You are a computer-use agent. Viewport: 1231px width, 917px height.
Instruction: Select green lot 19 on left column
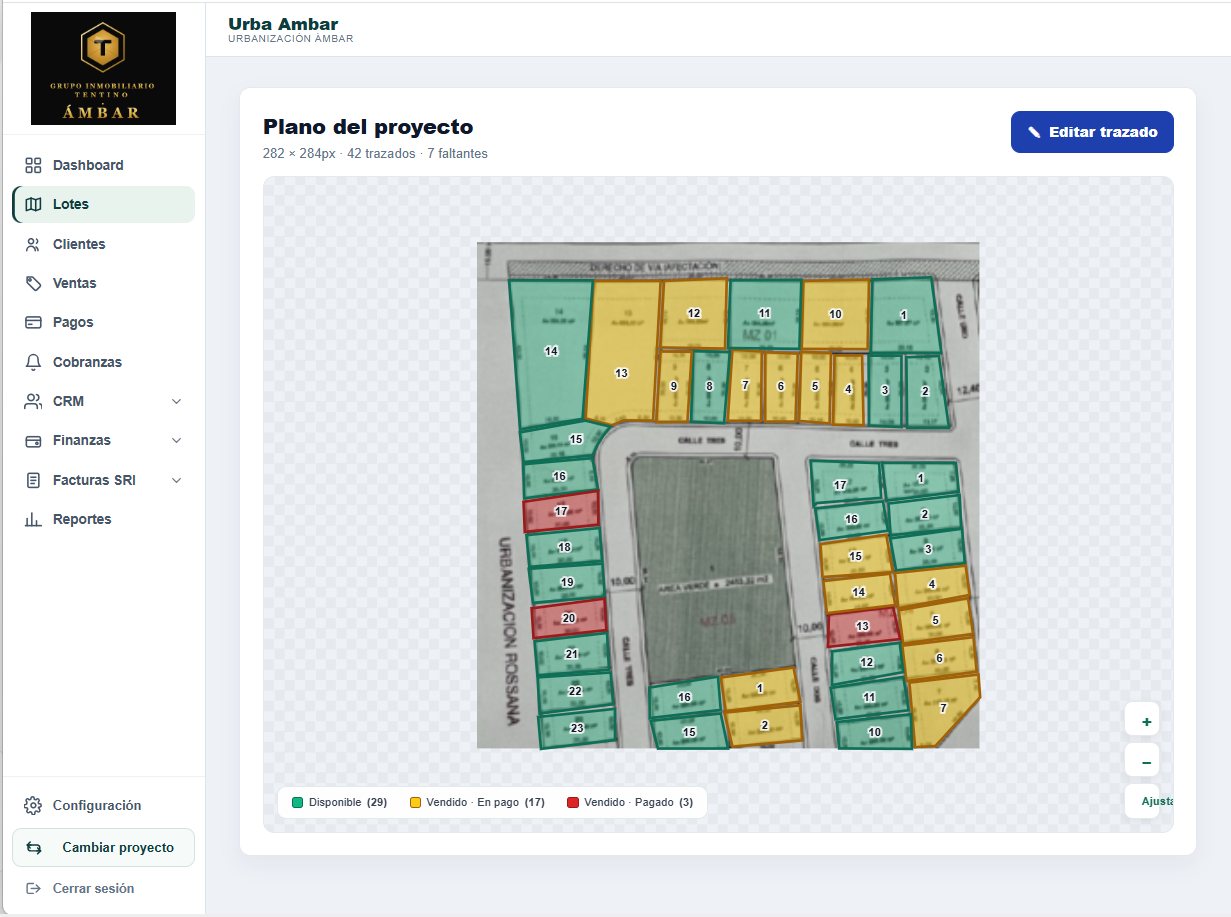567,582
